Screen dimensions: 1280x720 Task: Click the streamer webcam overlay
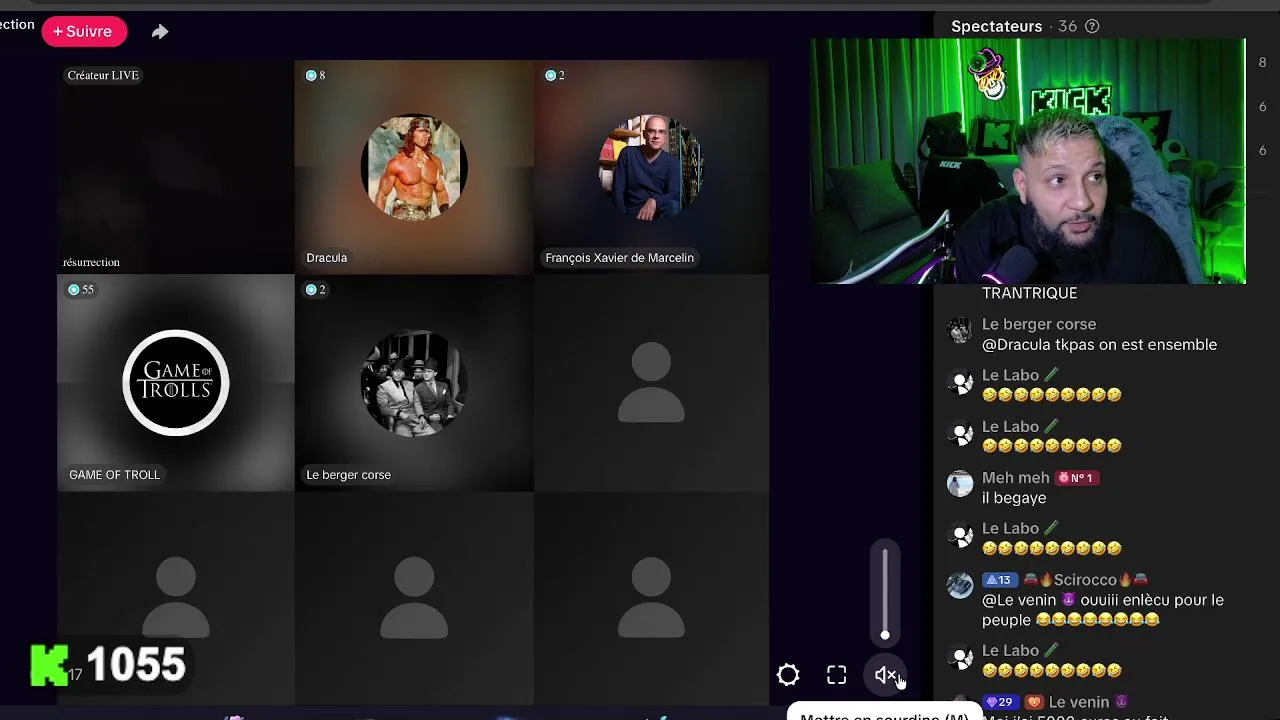pyautogui.click(x=1028, y=161)
